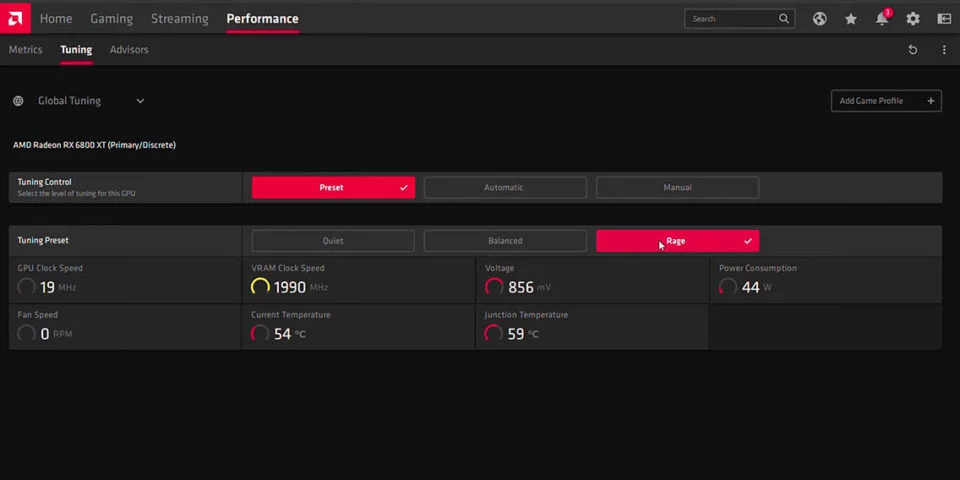Switch to the Tuning sub-tab
The image size is (960, 480).
(x=76, y=50)
